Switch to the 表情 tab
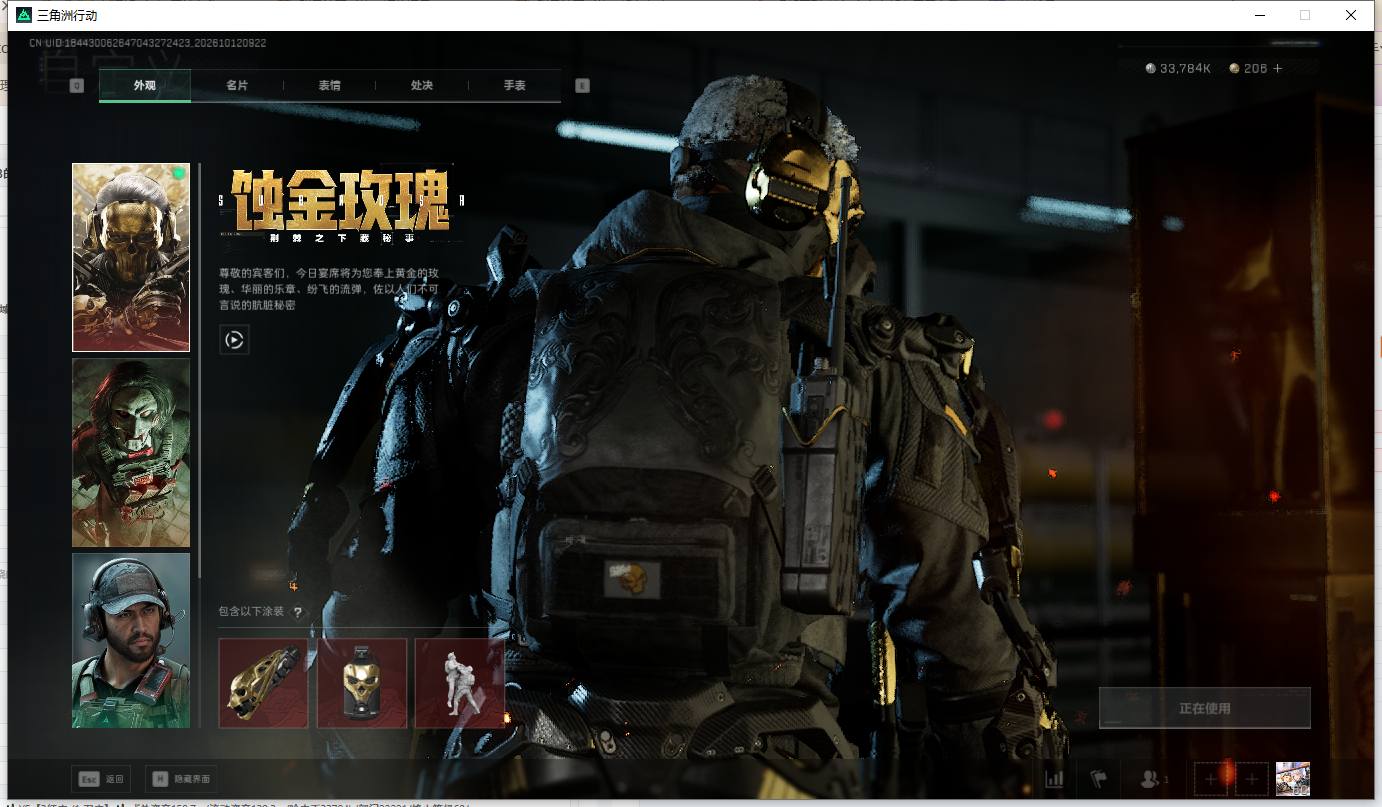Viewport: 1382px width, 807px height. 329,86
